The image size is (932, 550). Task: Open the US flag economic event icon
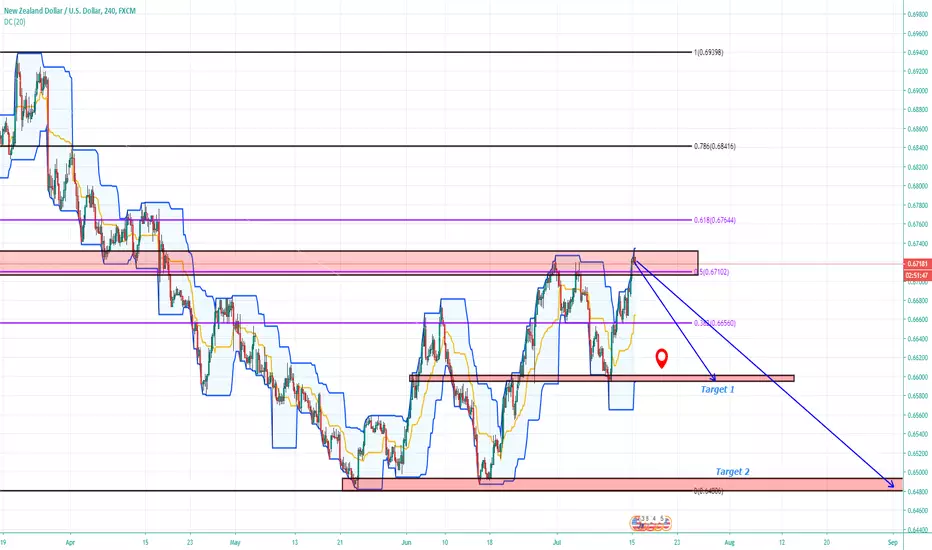pos(637,523)
